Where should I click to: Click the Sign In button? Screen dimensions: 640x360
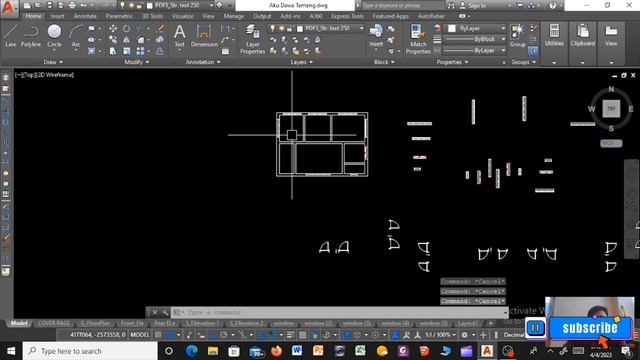coord(473,5)
